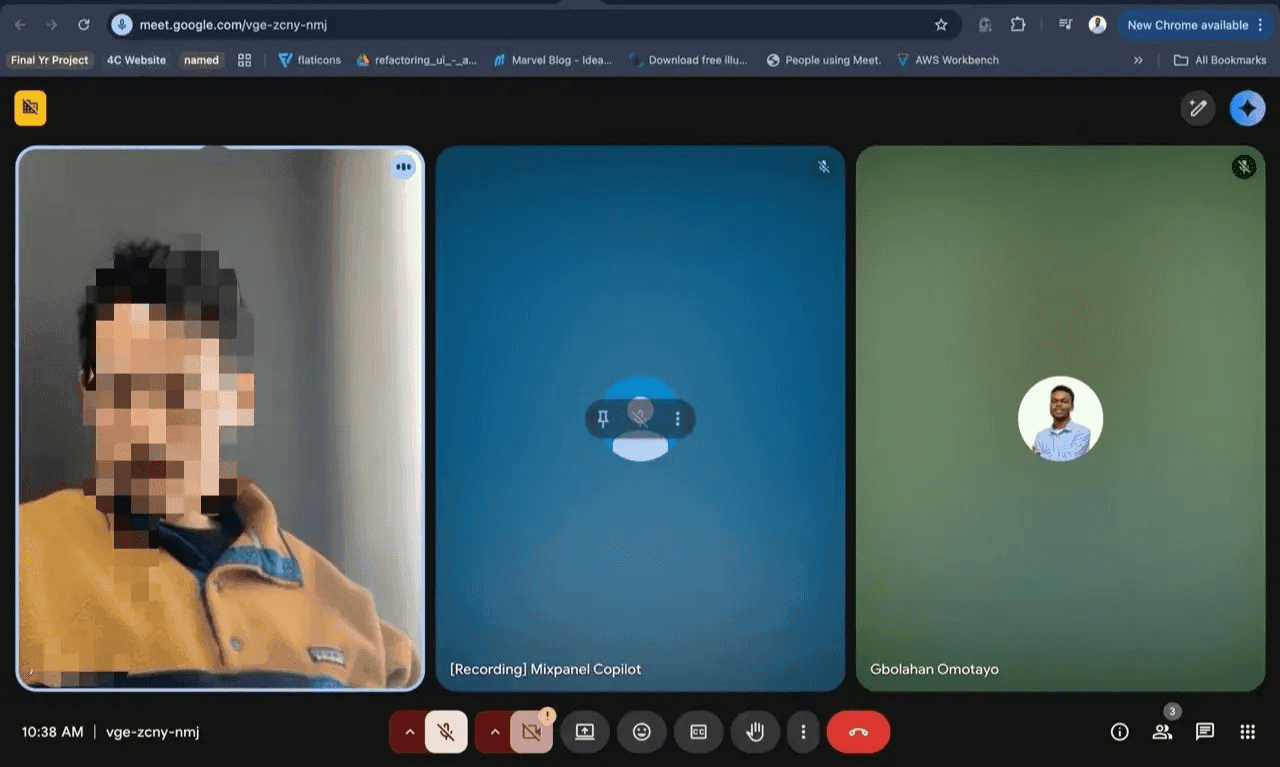Open the magic pen effects button

[1198, 108]
